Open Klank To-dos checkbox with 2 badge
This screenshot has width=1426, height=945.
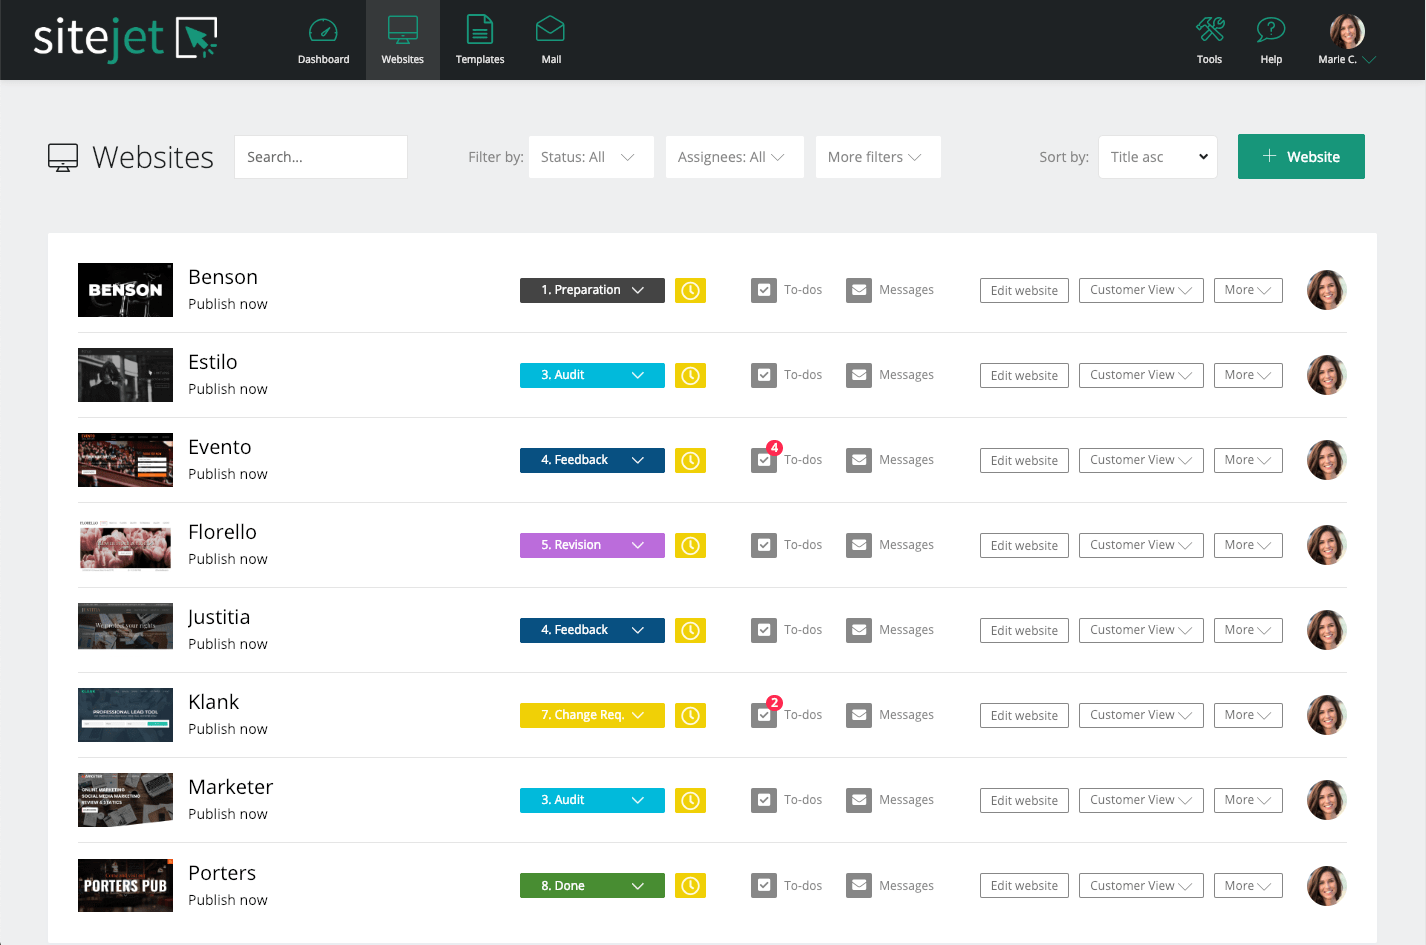[764, 716]
